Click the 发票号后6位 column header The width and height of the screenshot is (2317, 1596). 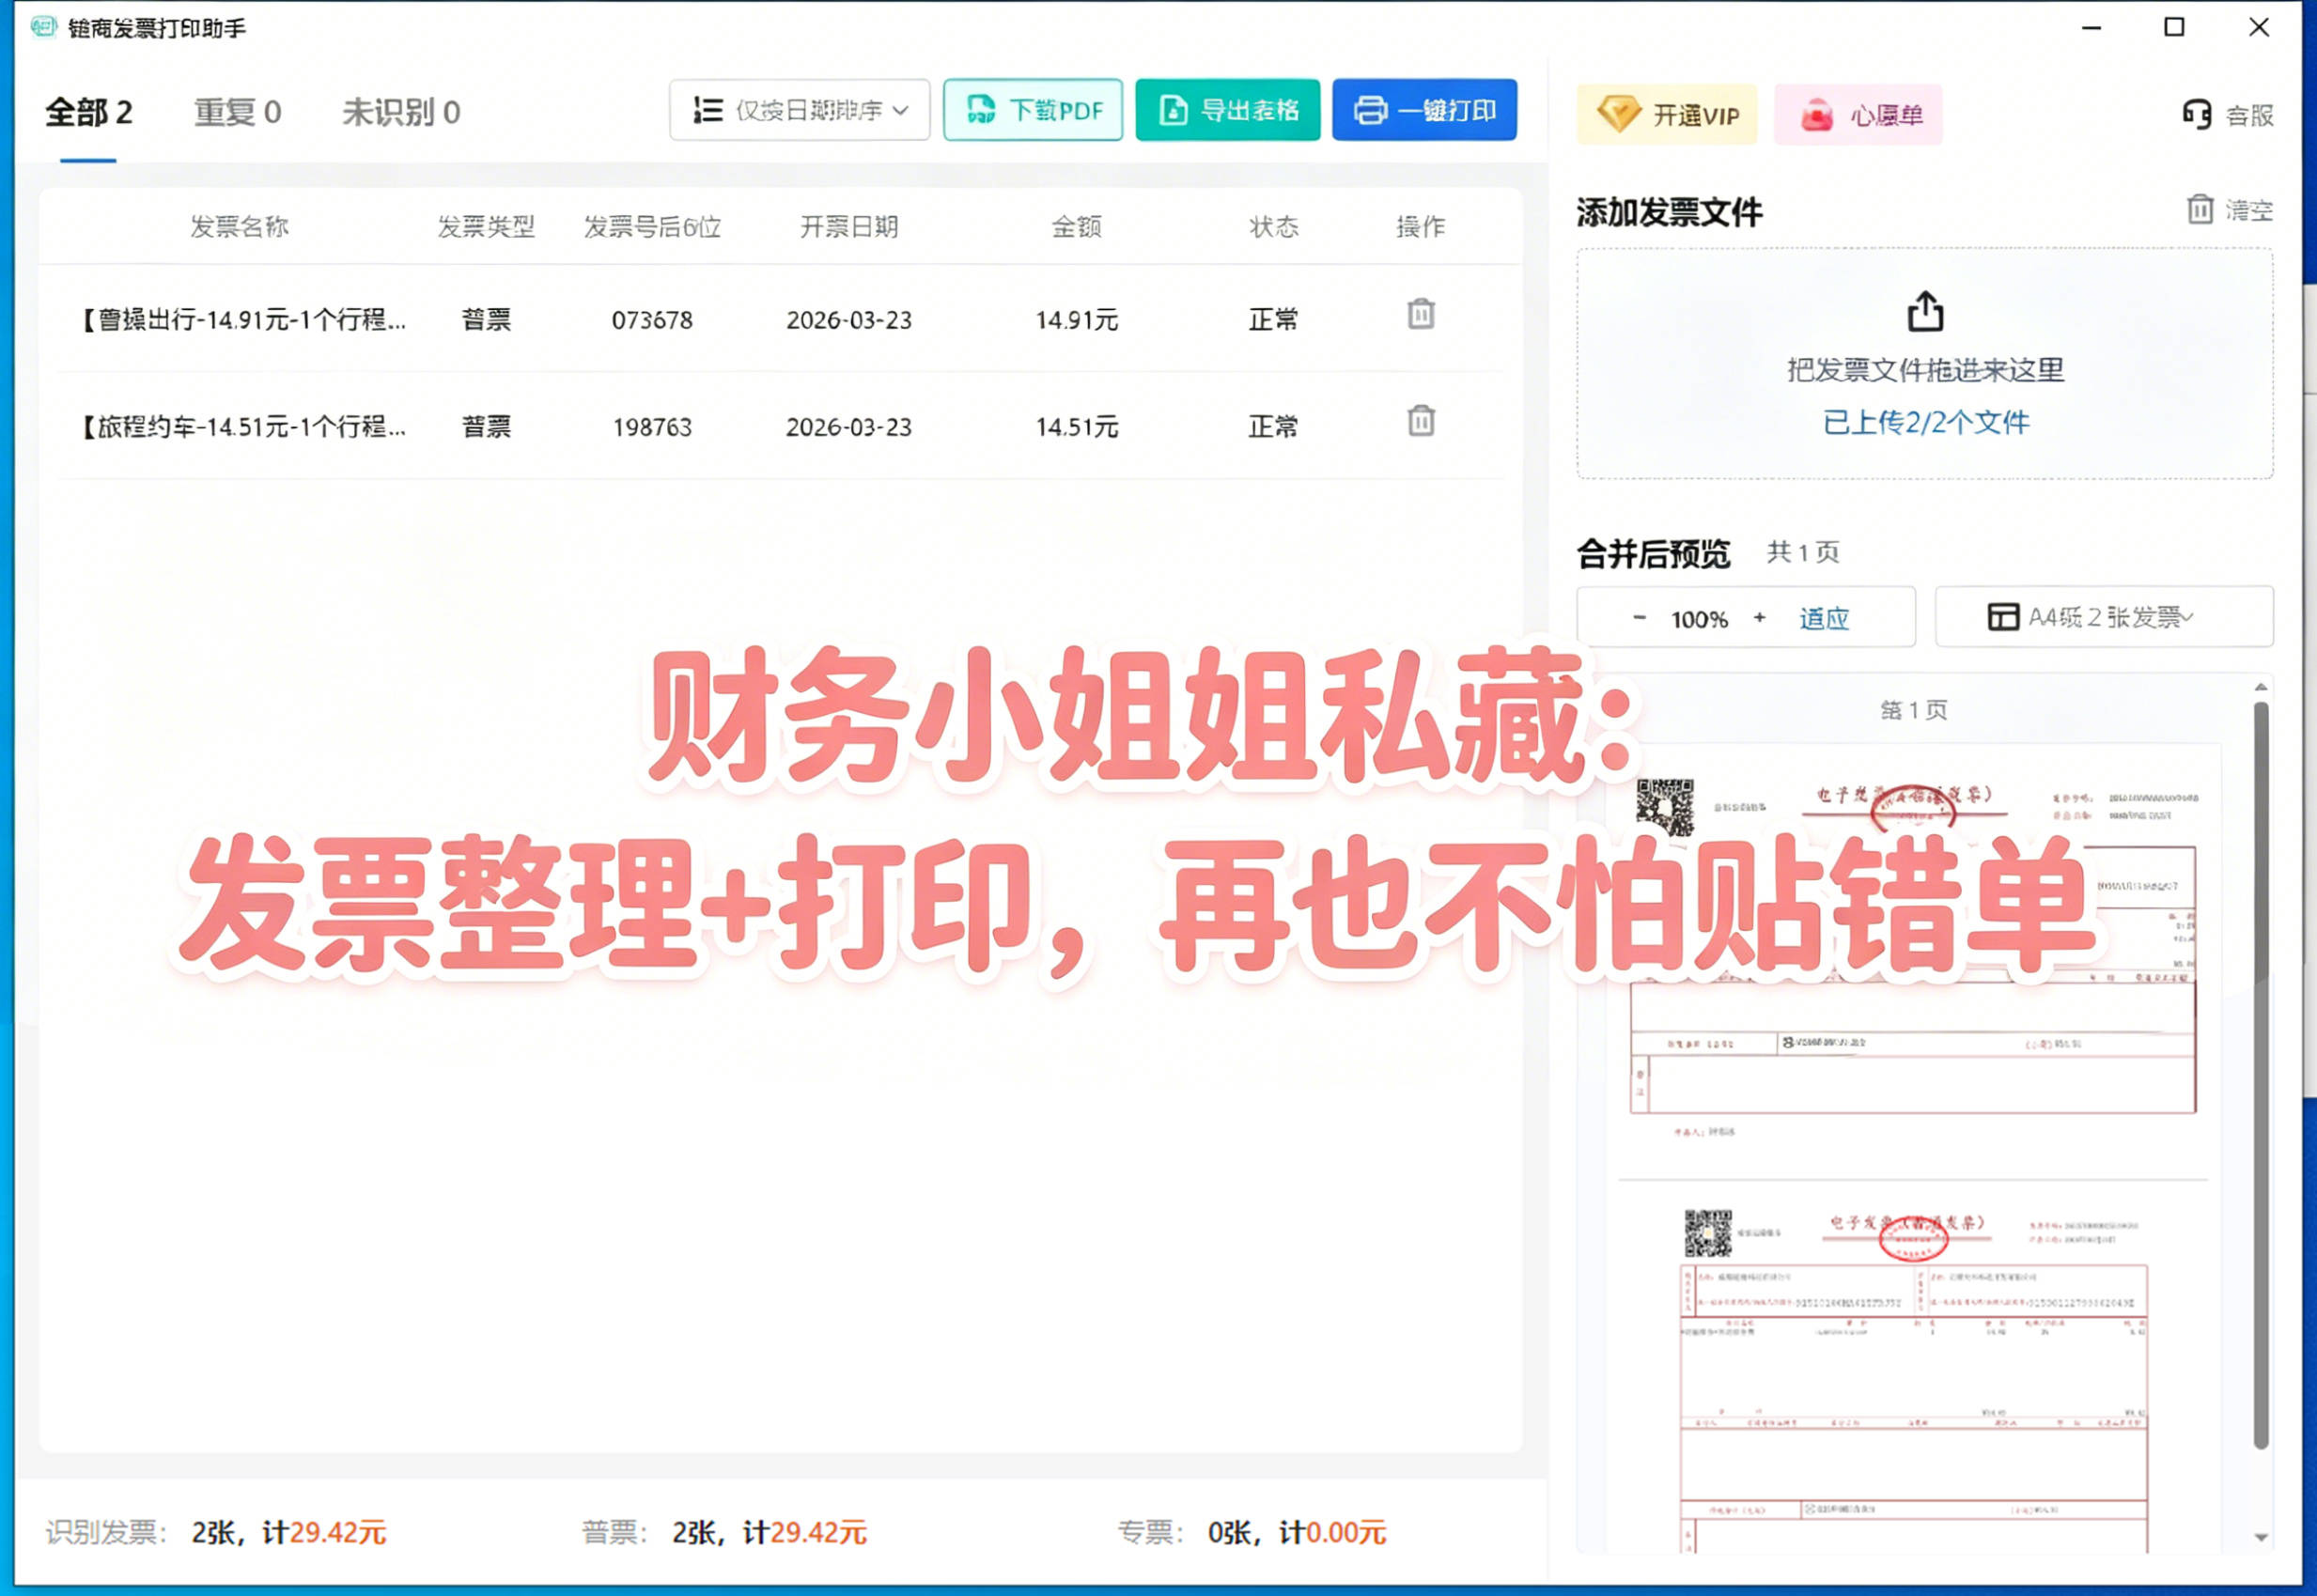[652, 227]
